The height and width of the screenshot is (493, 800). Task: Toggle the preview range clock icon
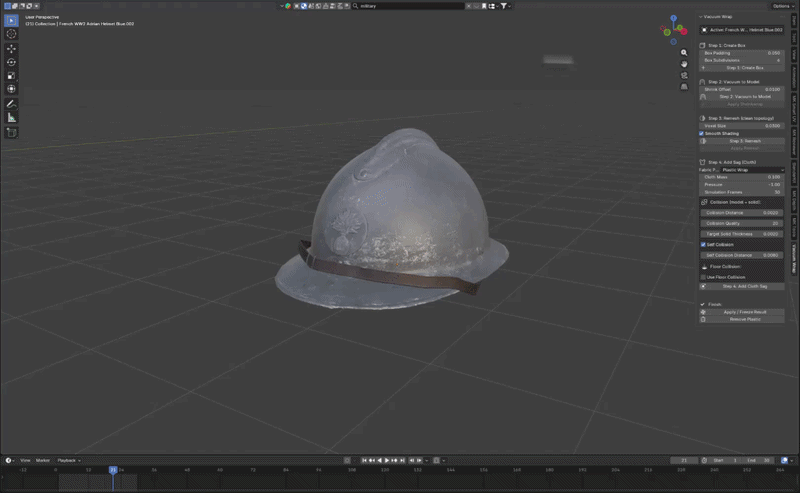pos(704,460)
